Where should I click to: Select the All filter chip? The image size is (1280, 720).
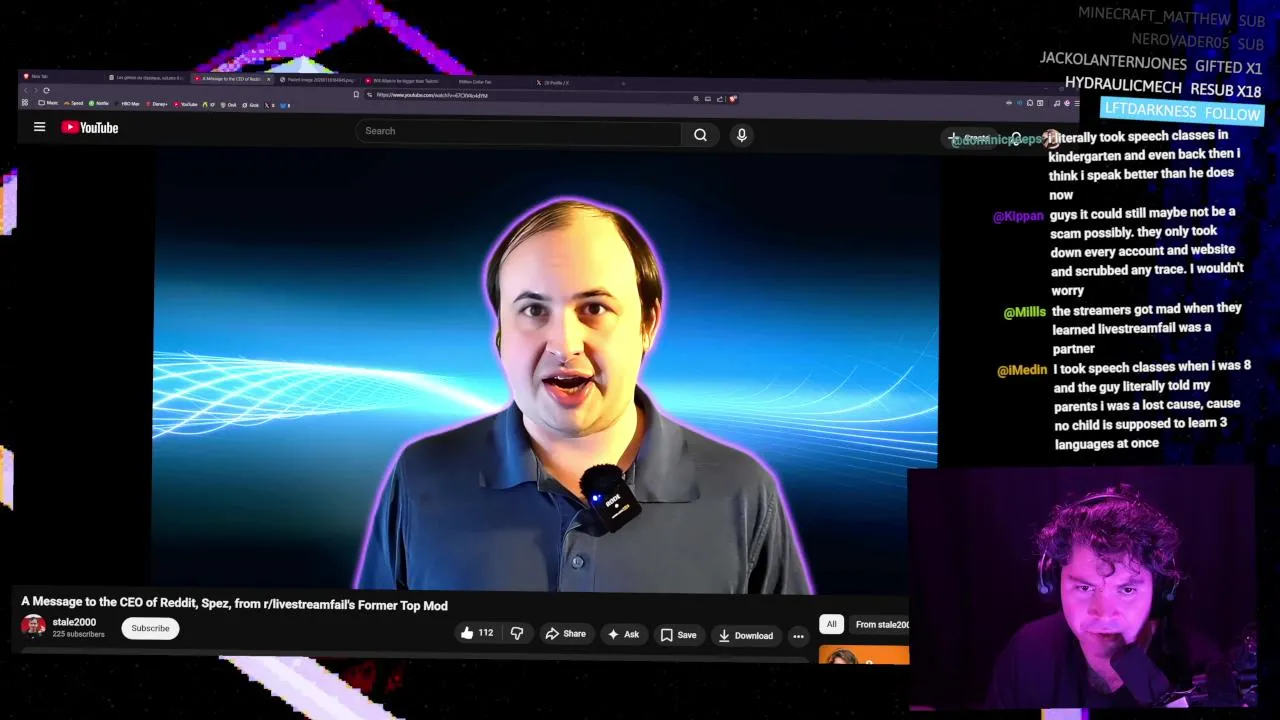tap(831, 624)
